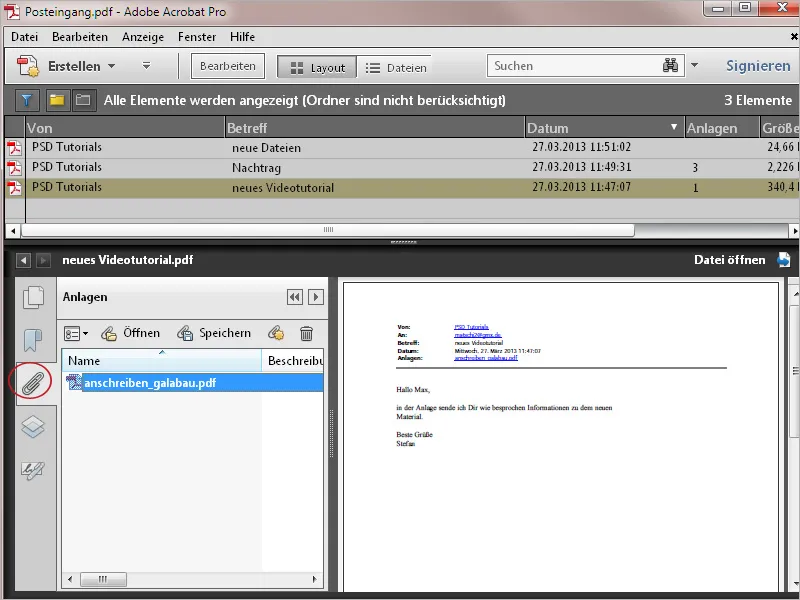Click the recipient email address link

478,335
